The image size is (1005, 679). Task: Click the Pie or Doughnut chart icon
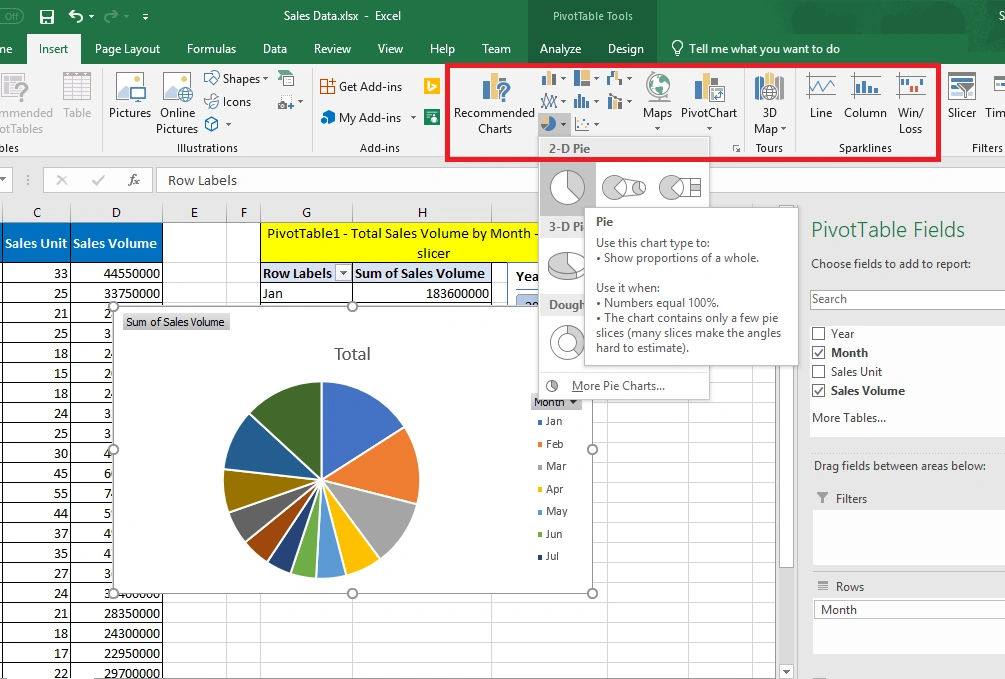pyautogui.click(x=548, y=123)
